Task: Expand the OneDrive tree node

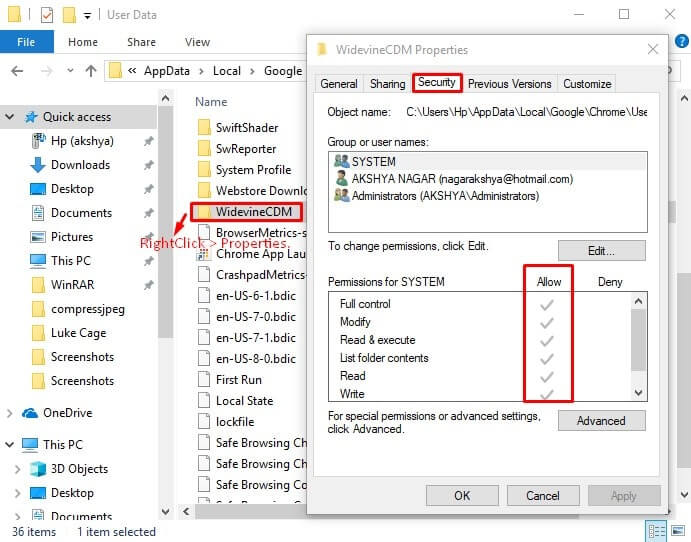Action: tap(9, 413)
